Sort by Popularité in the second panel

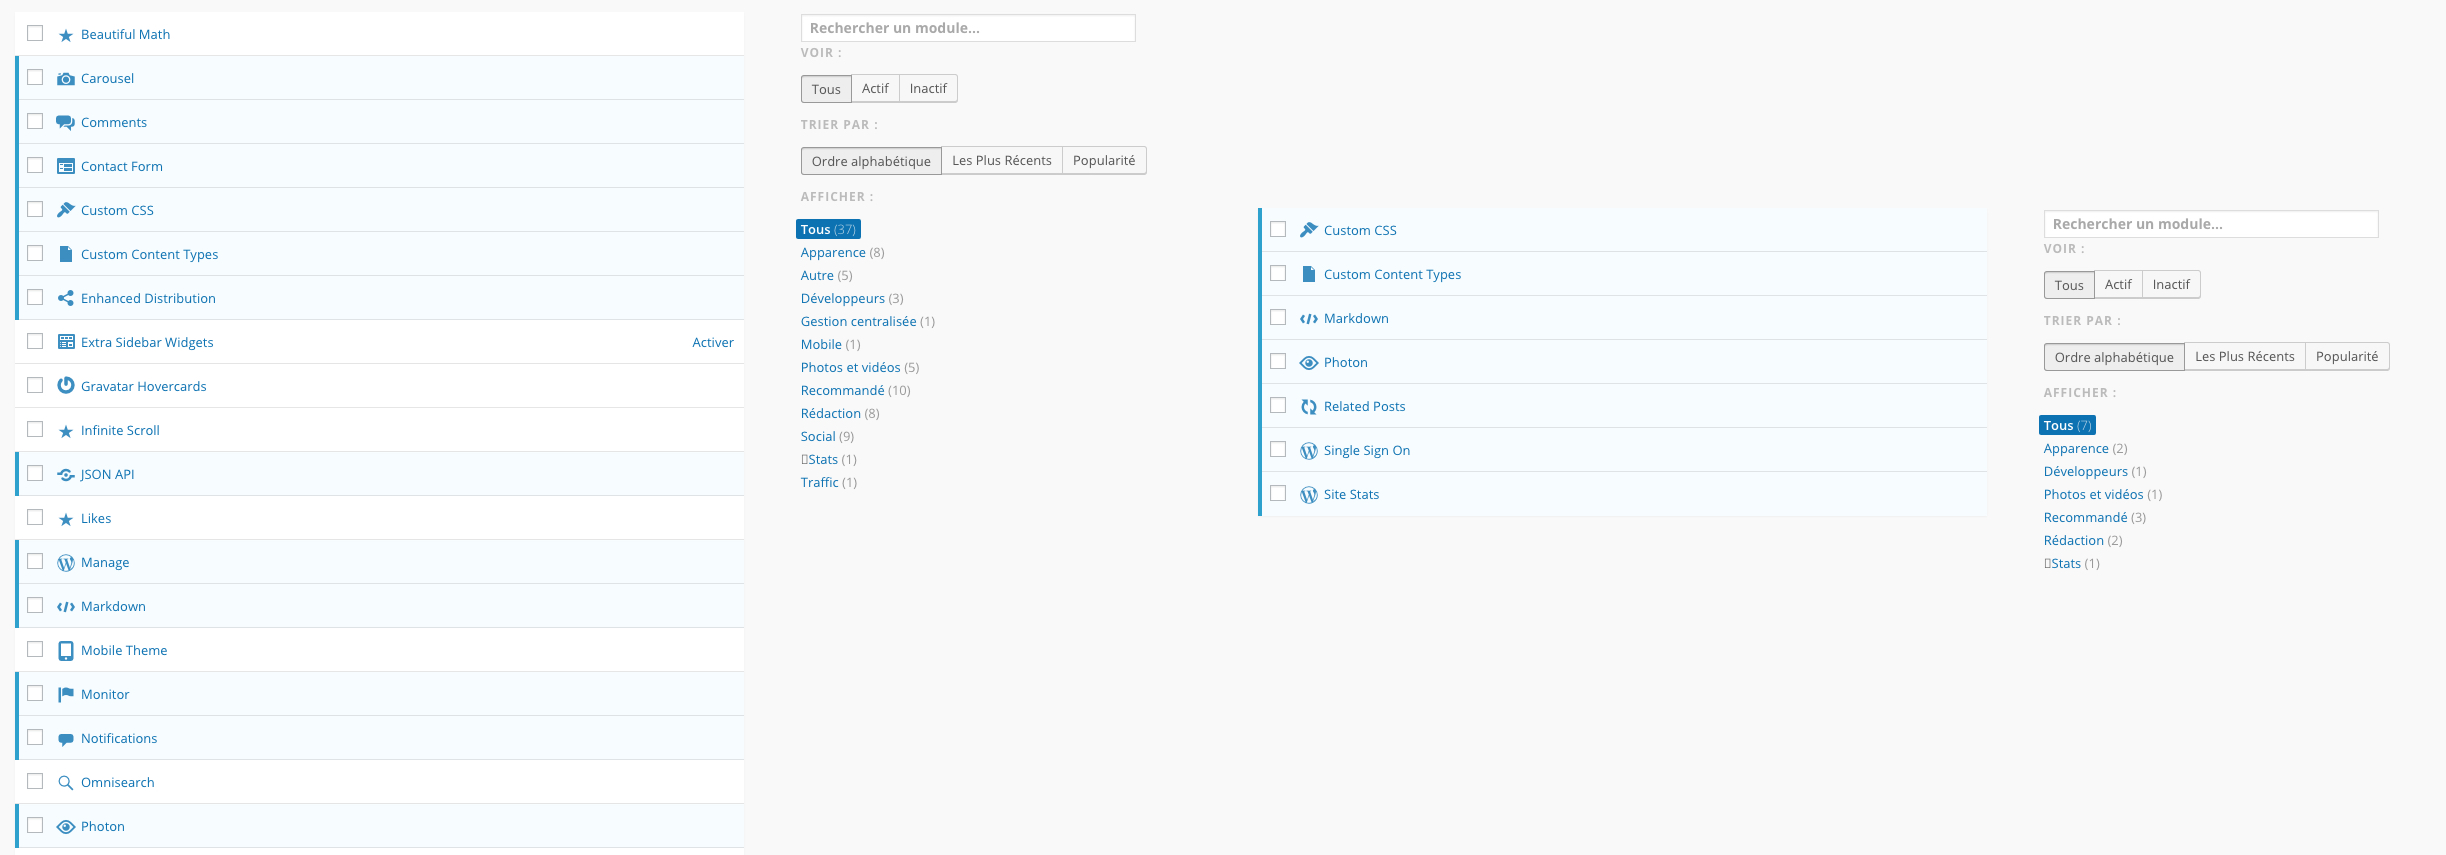(x=2347, y=357)
